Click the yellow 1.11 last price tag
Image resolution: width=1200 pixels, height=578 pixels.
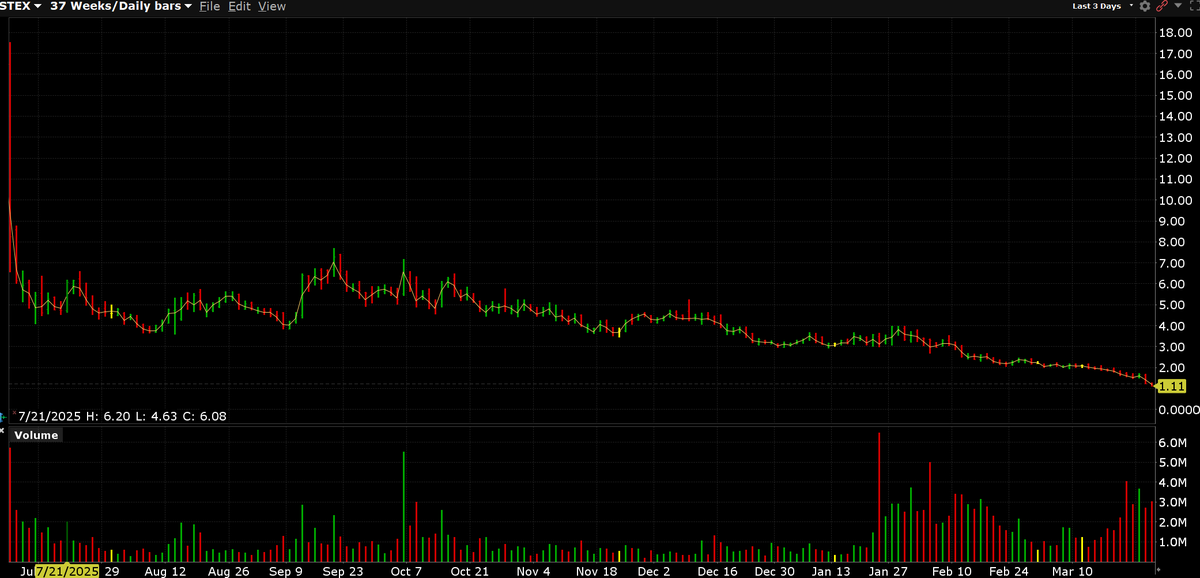pyautogui.click(x=1172, y=386)
